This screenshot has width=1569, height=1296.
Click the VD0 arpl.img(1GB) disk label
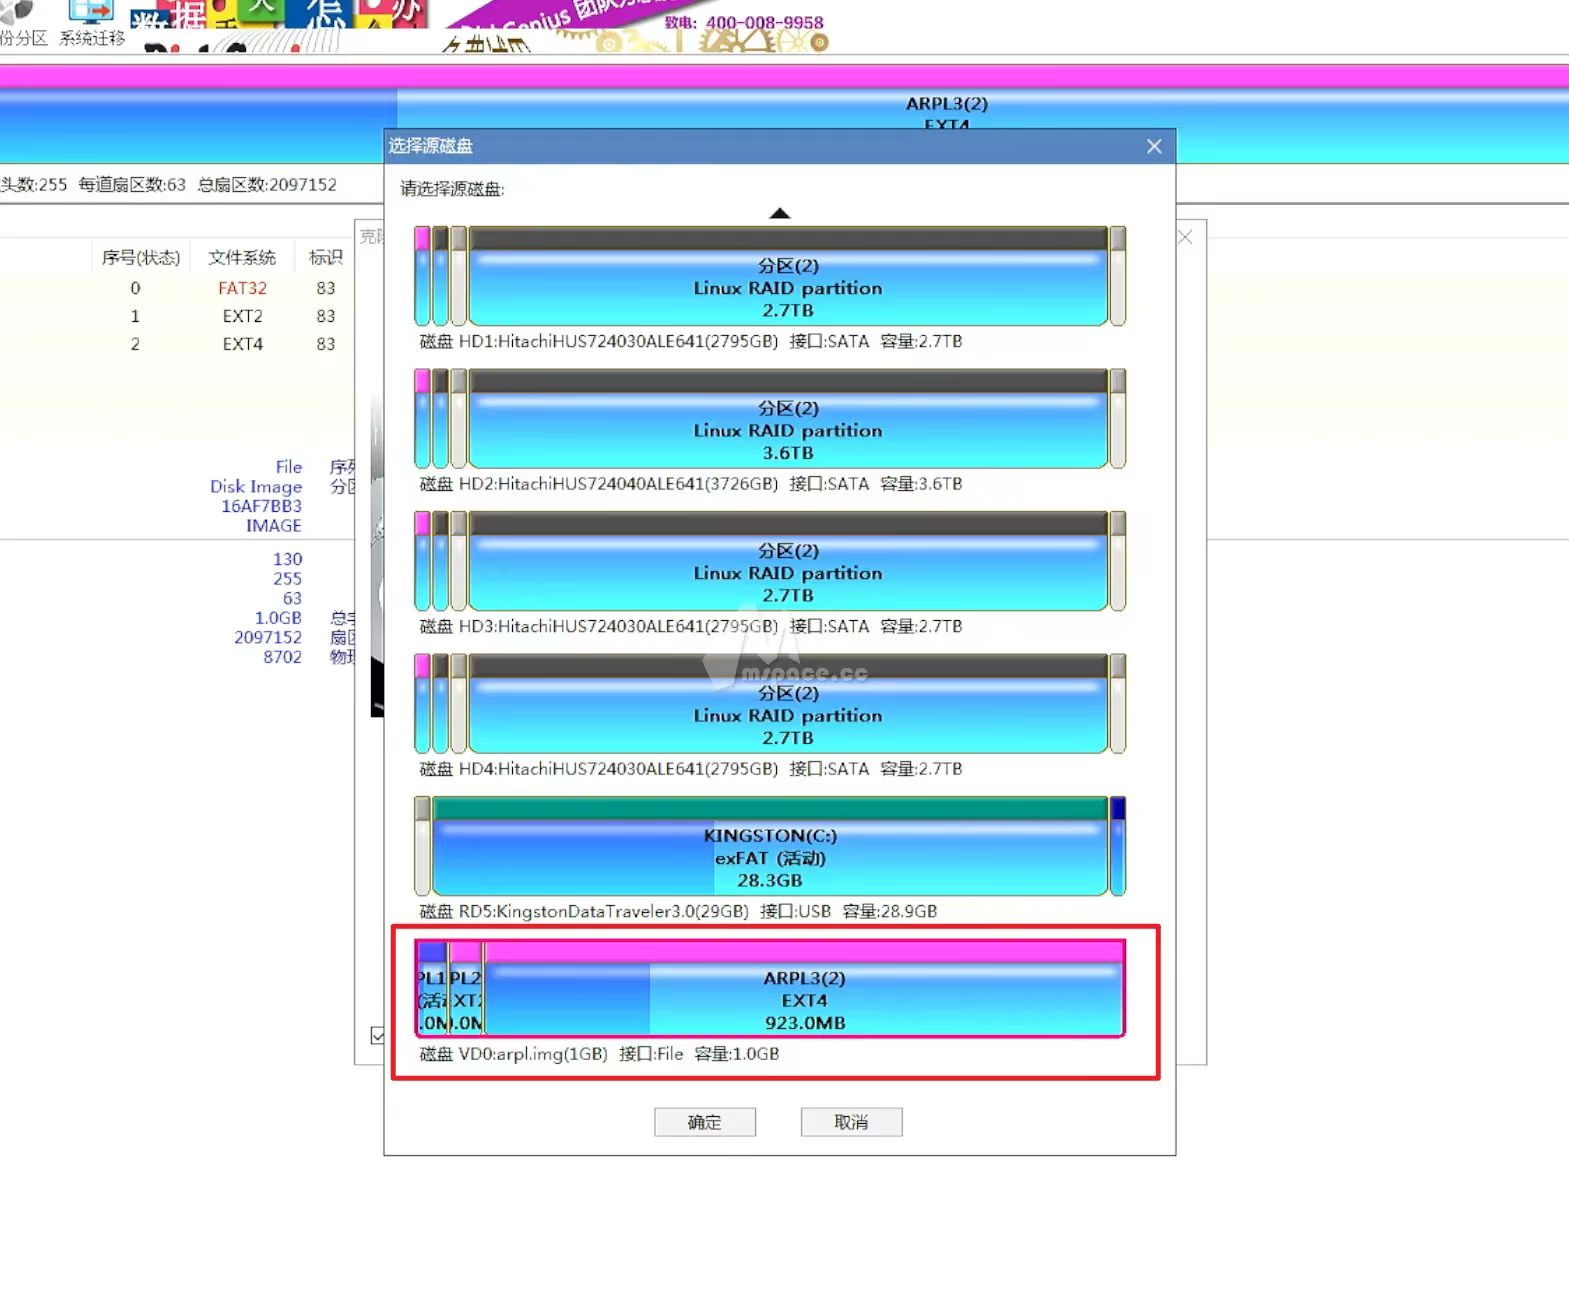pyautogui.click(x=599, y=1054)
